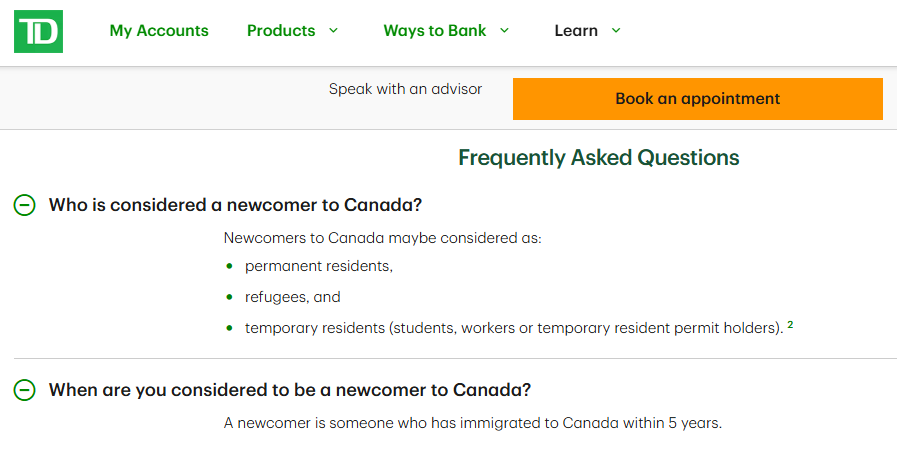Expand the Ways to Bank chevron
Image resolution: width=897 pixels, height=451 pixels.
pyautogui.click(x=504, y=31)
